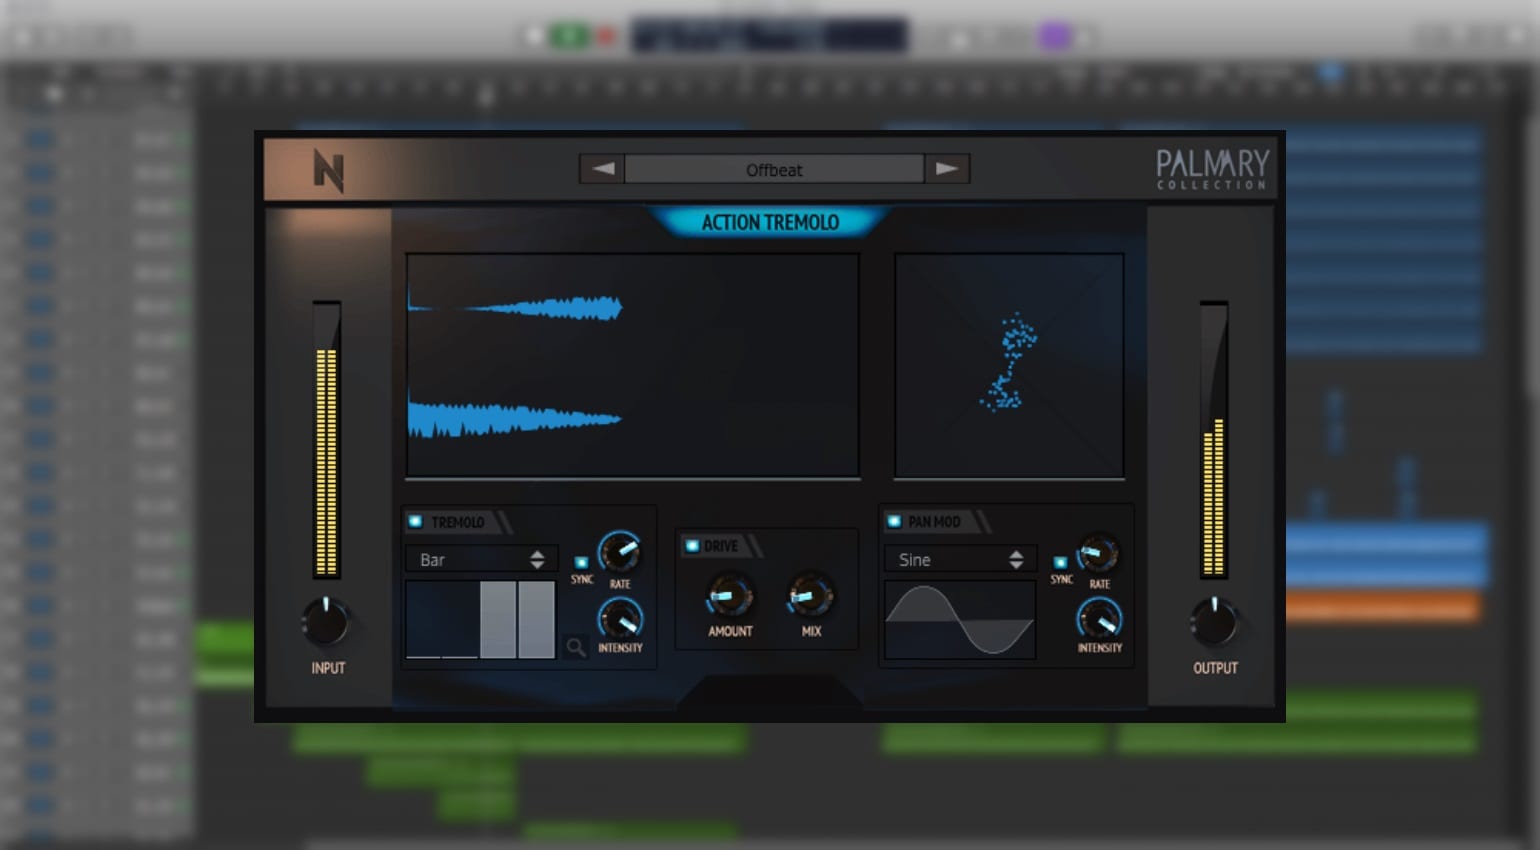
Task: Click the pan modulation scatter display
Action: point(1008,365)
